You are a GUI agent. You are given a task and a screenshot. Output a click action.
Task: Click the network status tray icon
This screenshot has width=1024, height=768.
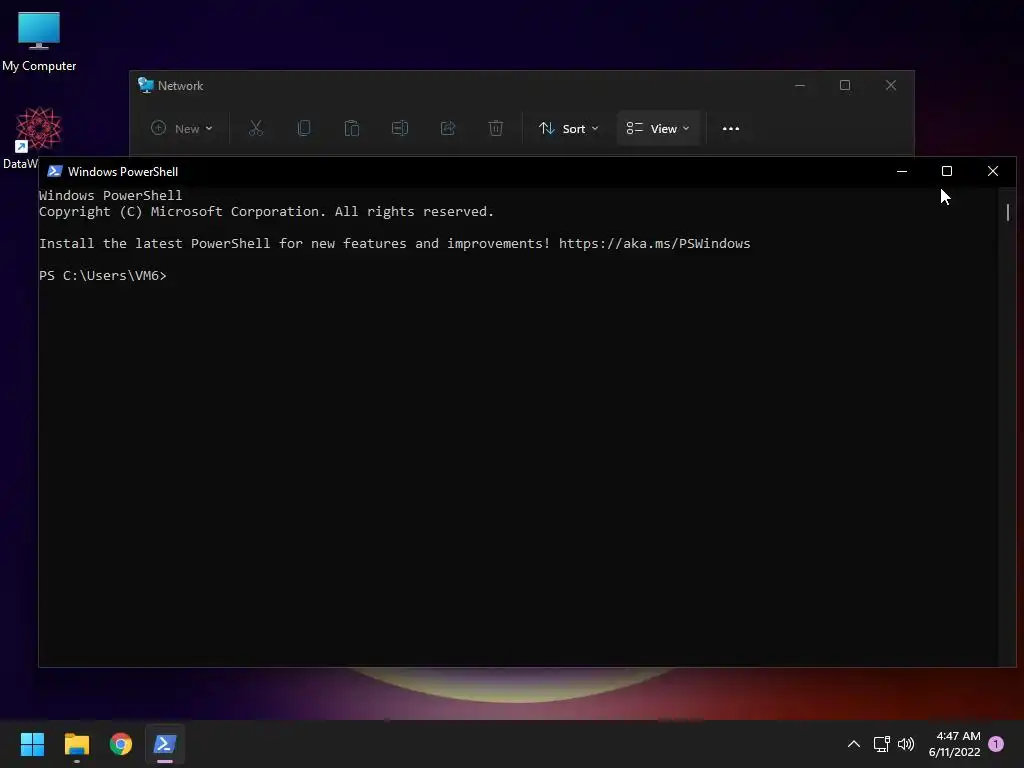point(882,744)
